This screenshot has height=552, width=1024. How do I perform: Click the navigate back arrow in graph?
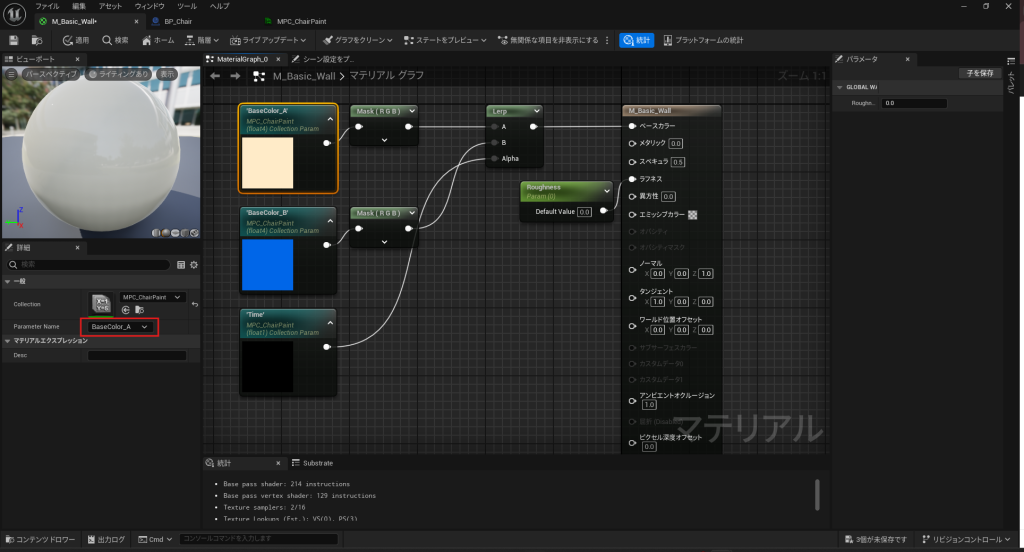(213, 76)
